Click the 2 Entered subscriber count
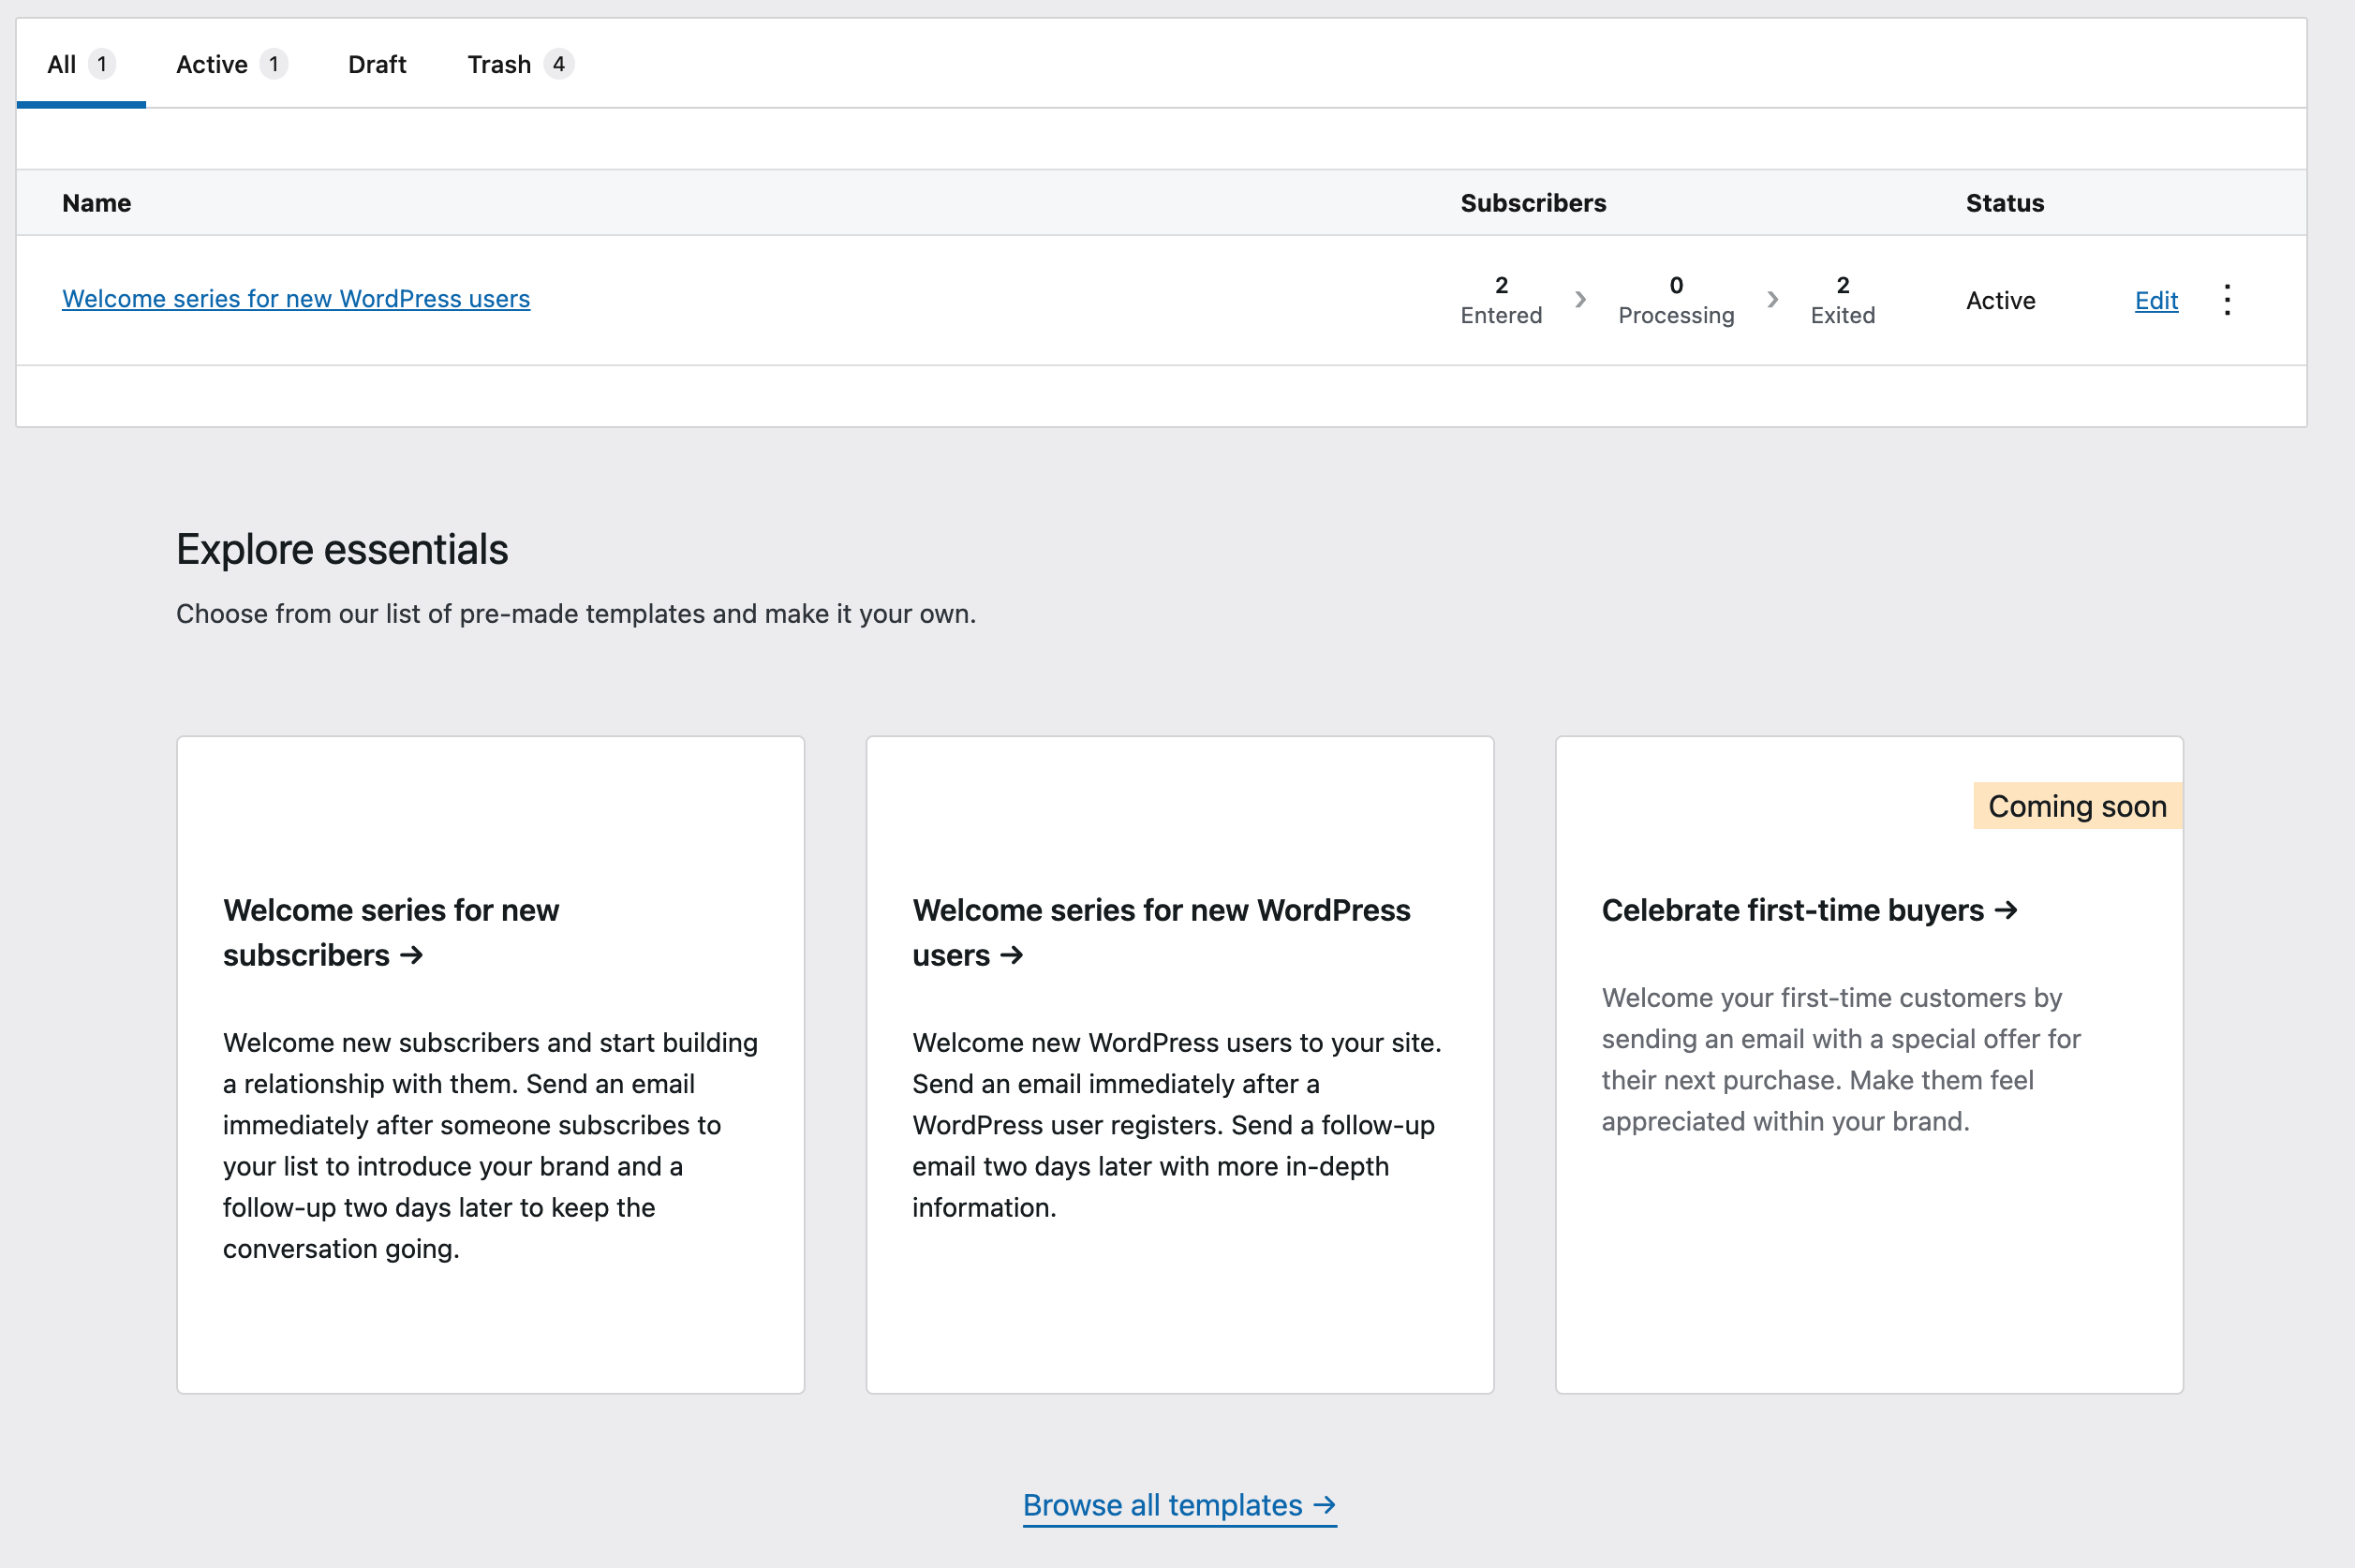The image size is (2355, 1568). pos(1501,300)
